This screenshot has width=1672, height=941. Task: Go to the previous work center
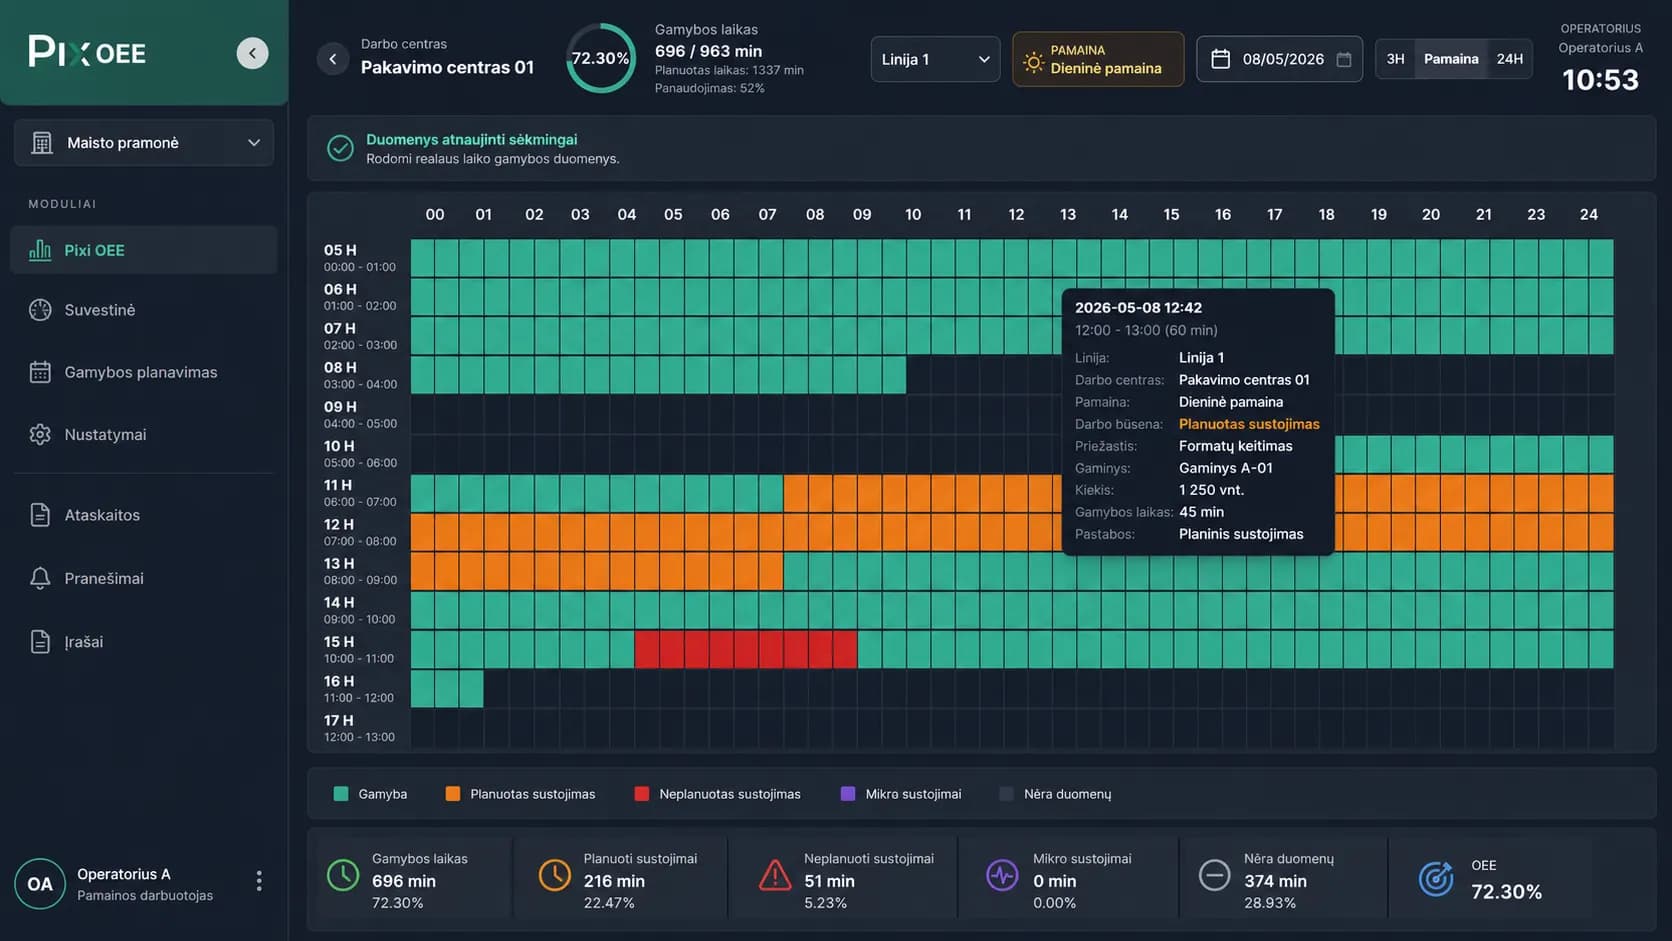click(333, 59)
